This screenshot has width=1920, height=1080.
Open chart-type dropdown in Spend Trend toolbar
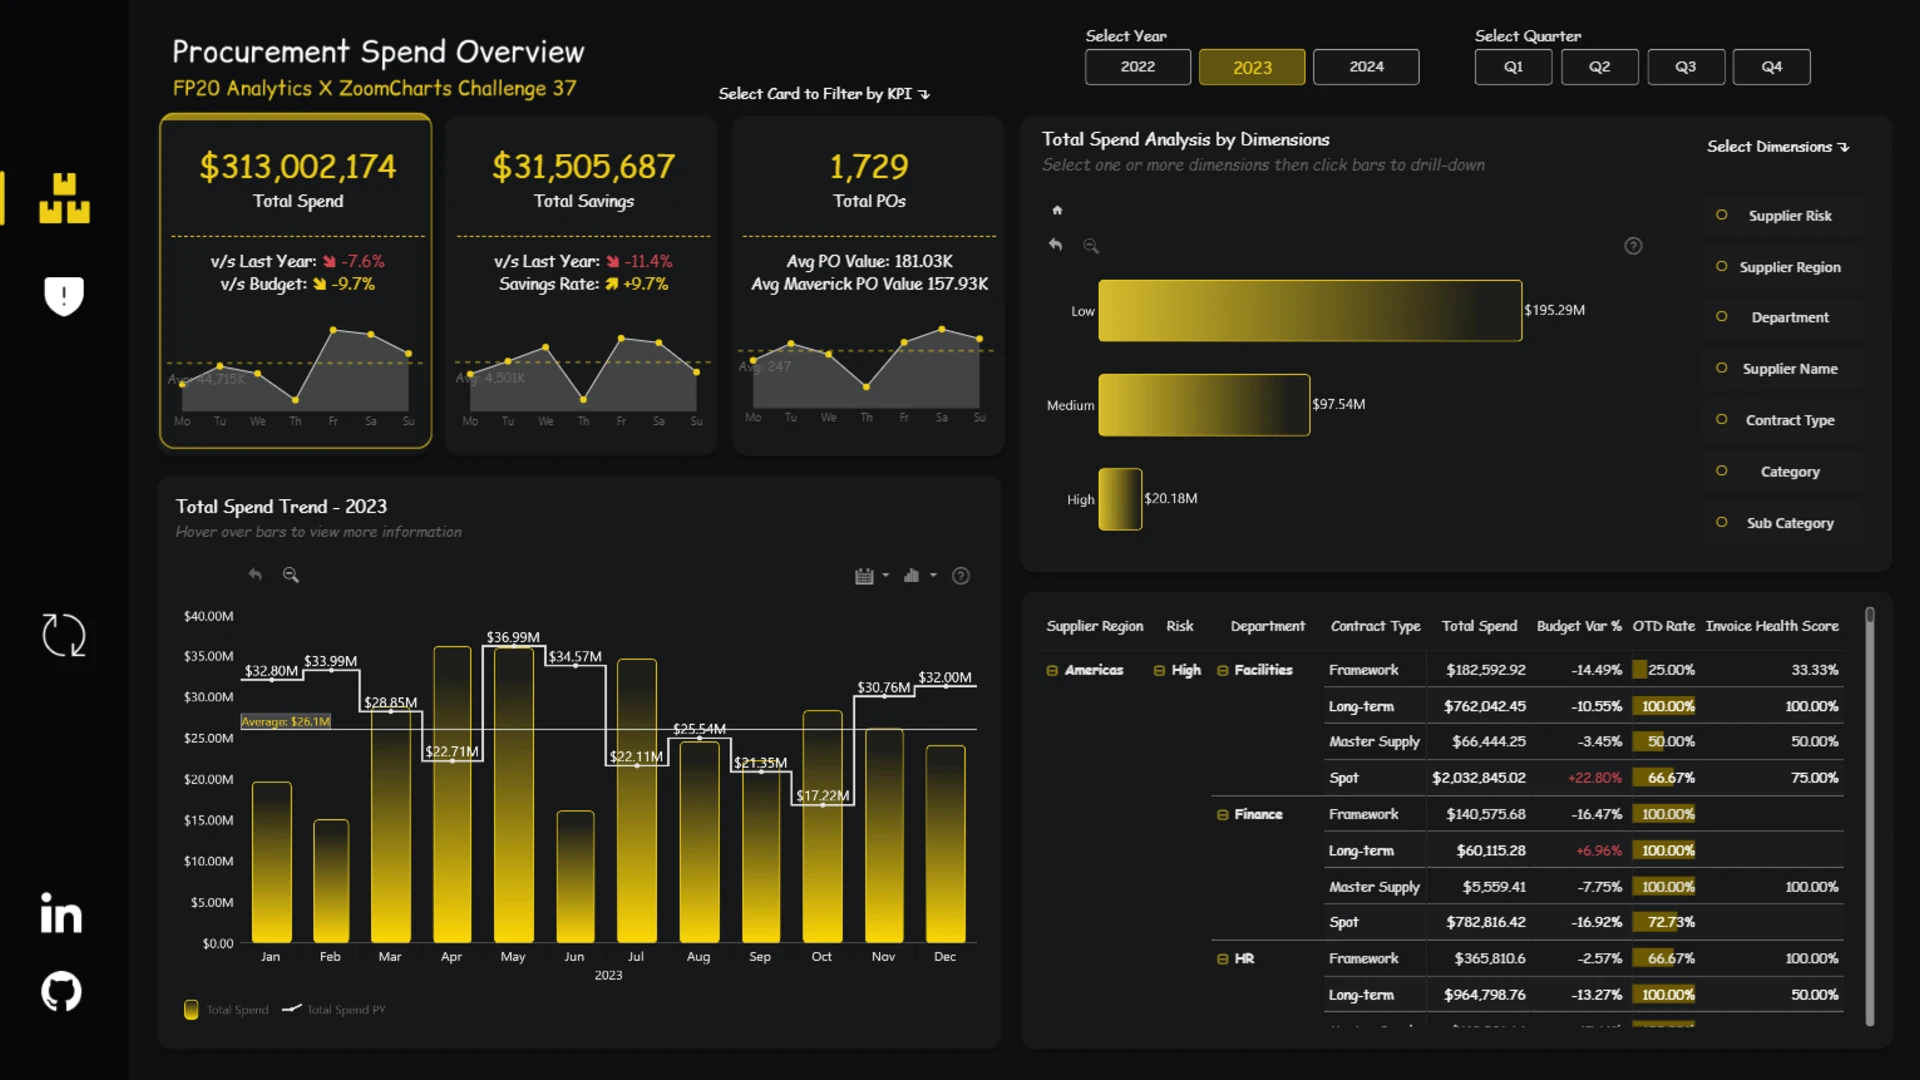click(920, 576)
